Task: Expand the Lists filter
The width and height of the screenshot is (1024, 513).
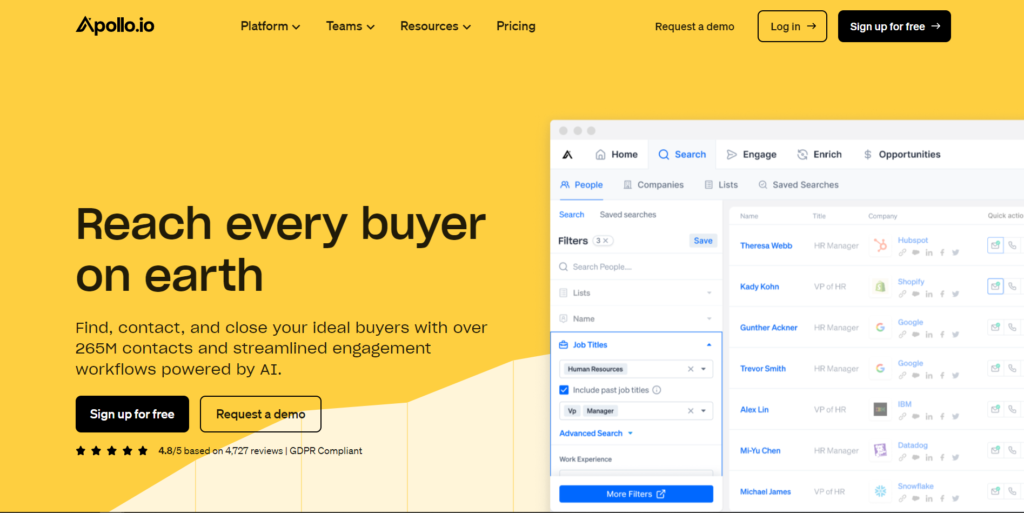Action: (637, 293)
